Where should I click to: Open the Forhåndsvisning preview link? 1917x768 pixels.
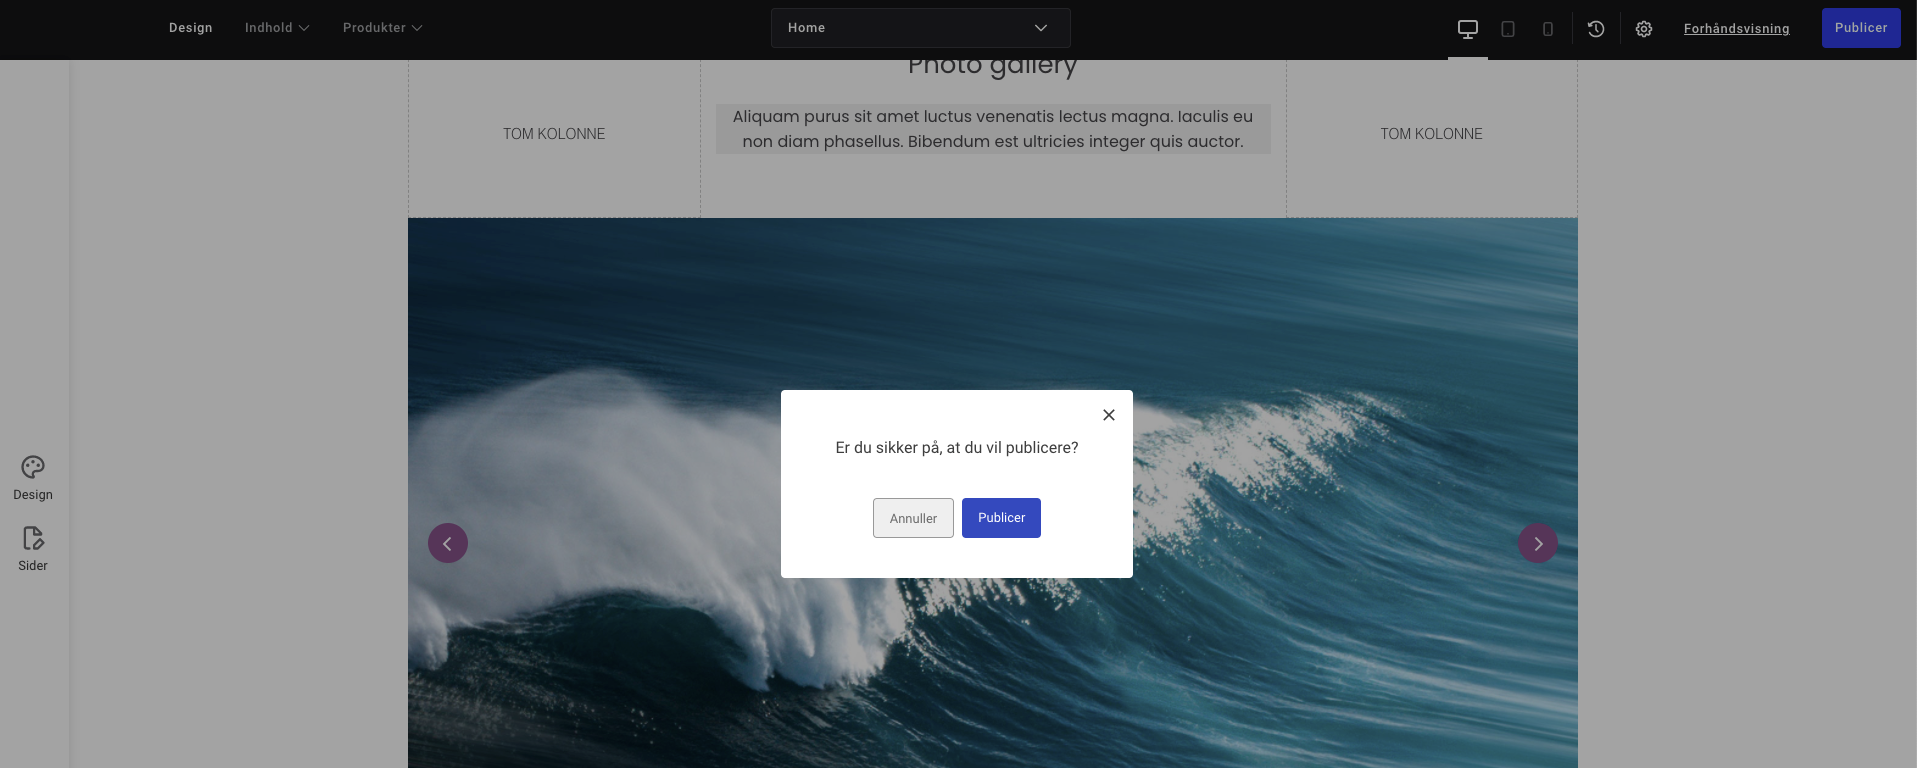pos(1736,29)
